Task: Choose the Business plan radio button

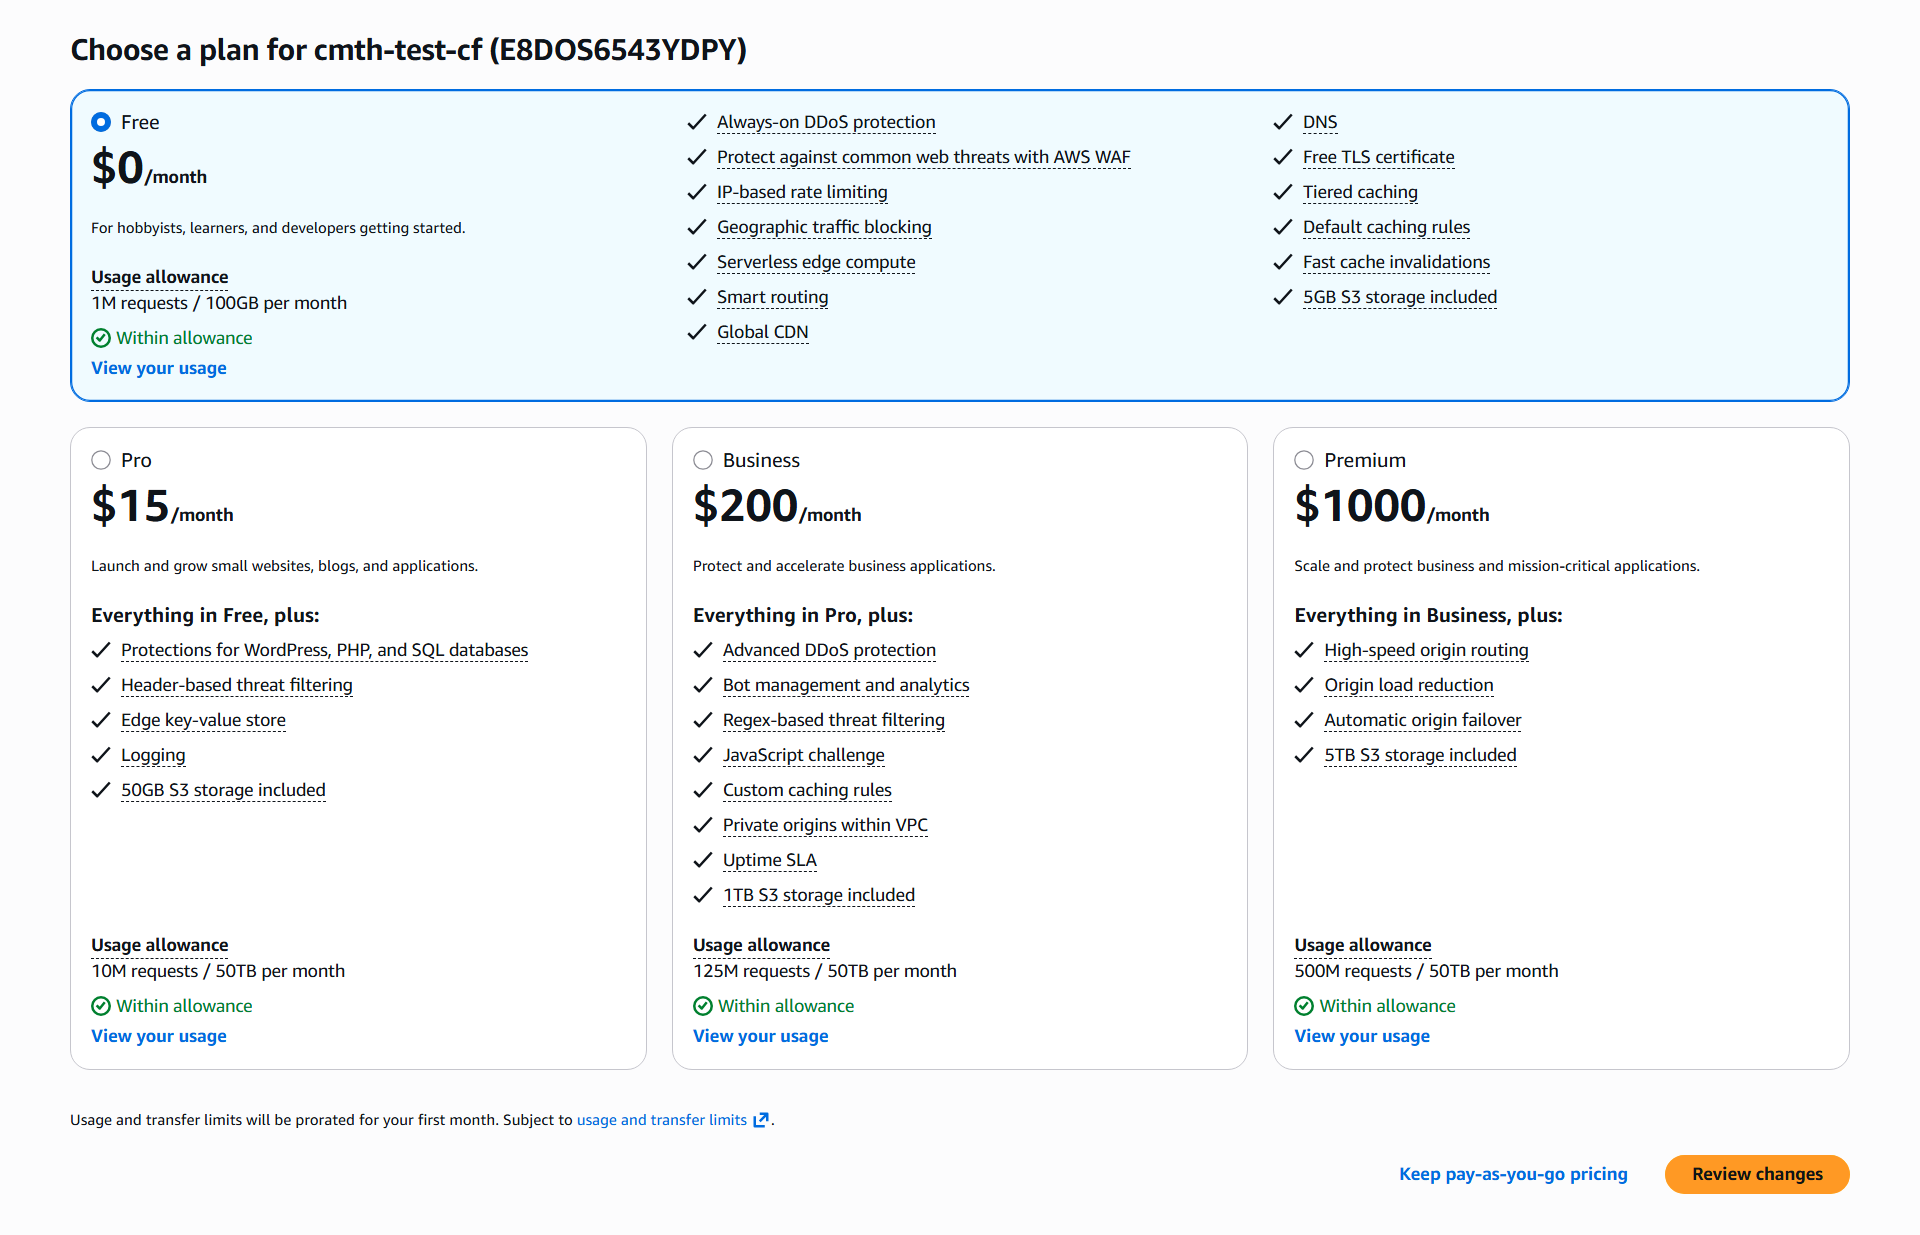Action: [703, 460]
